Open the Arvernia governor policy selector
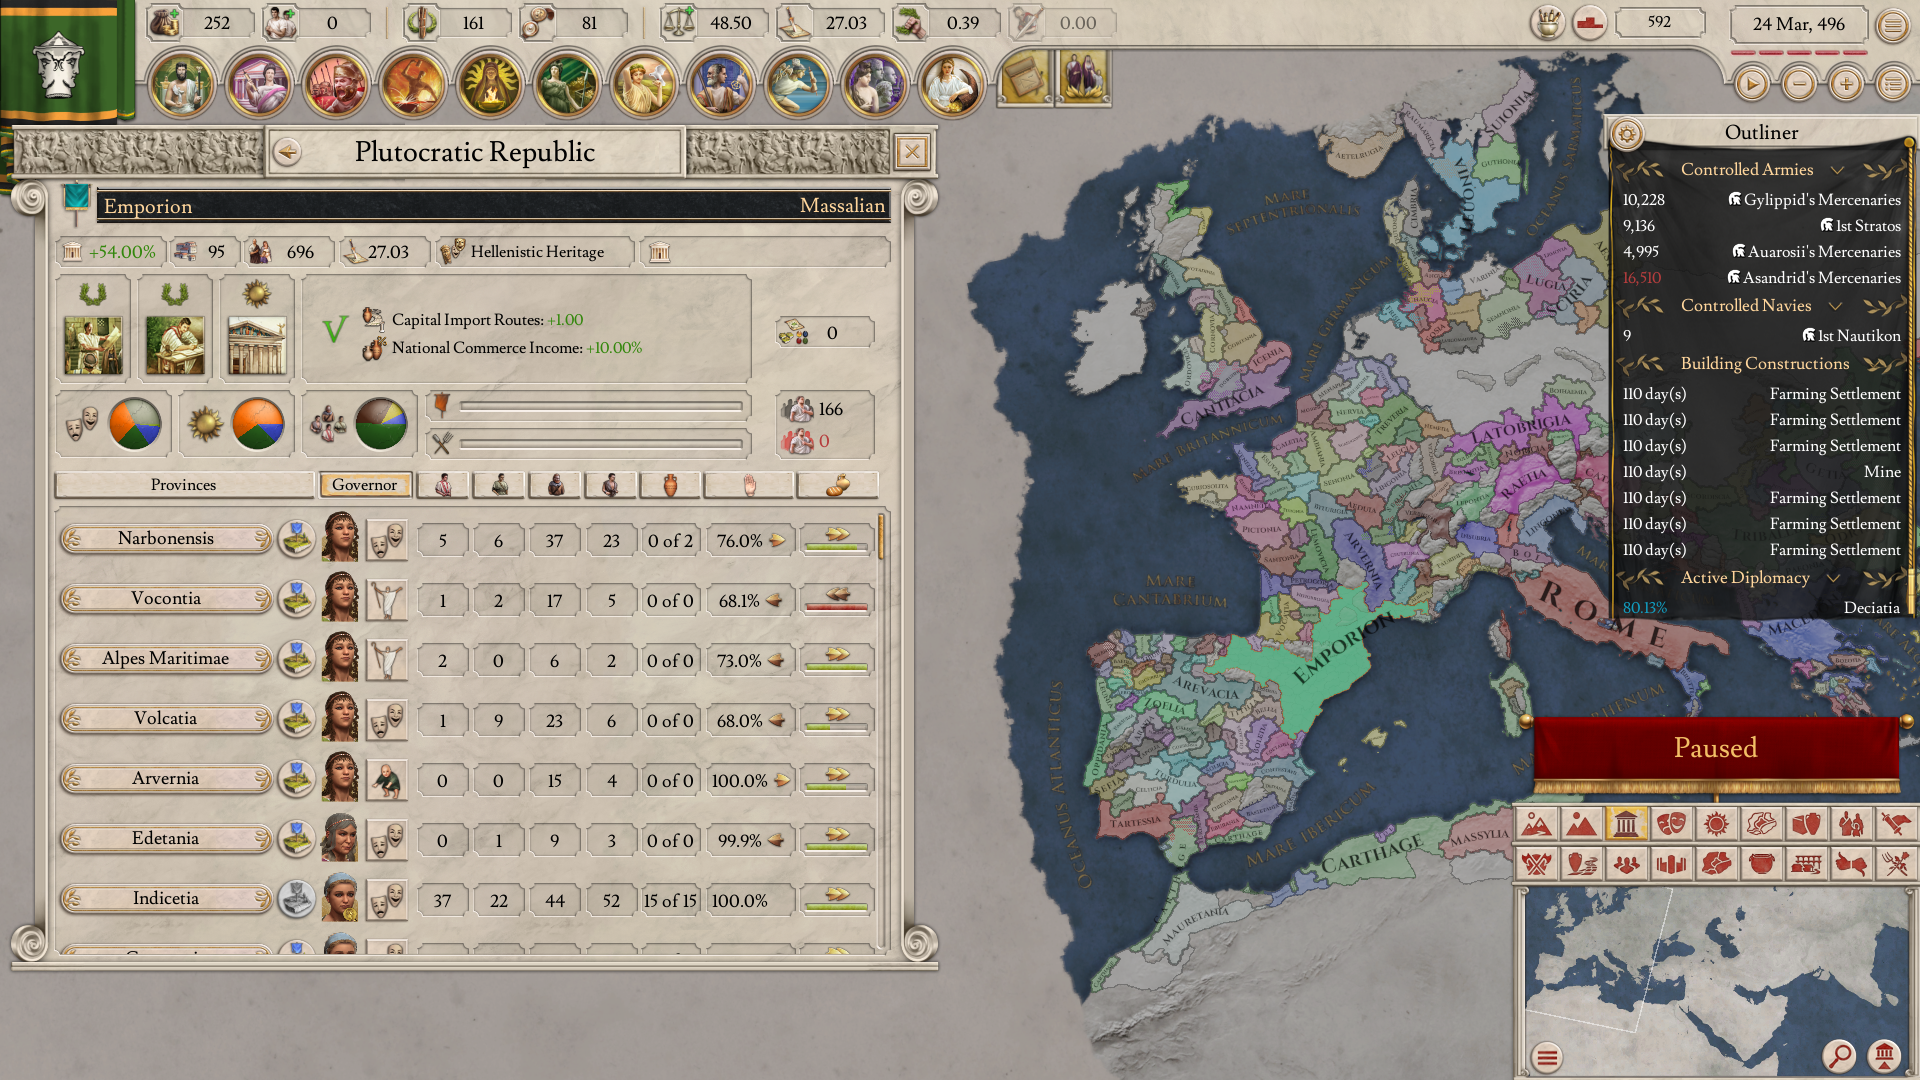 pyautogui.click(x=387, y=780)
